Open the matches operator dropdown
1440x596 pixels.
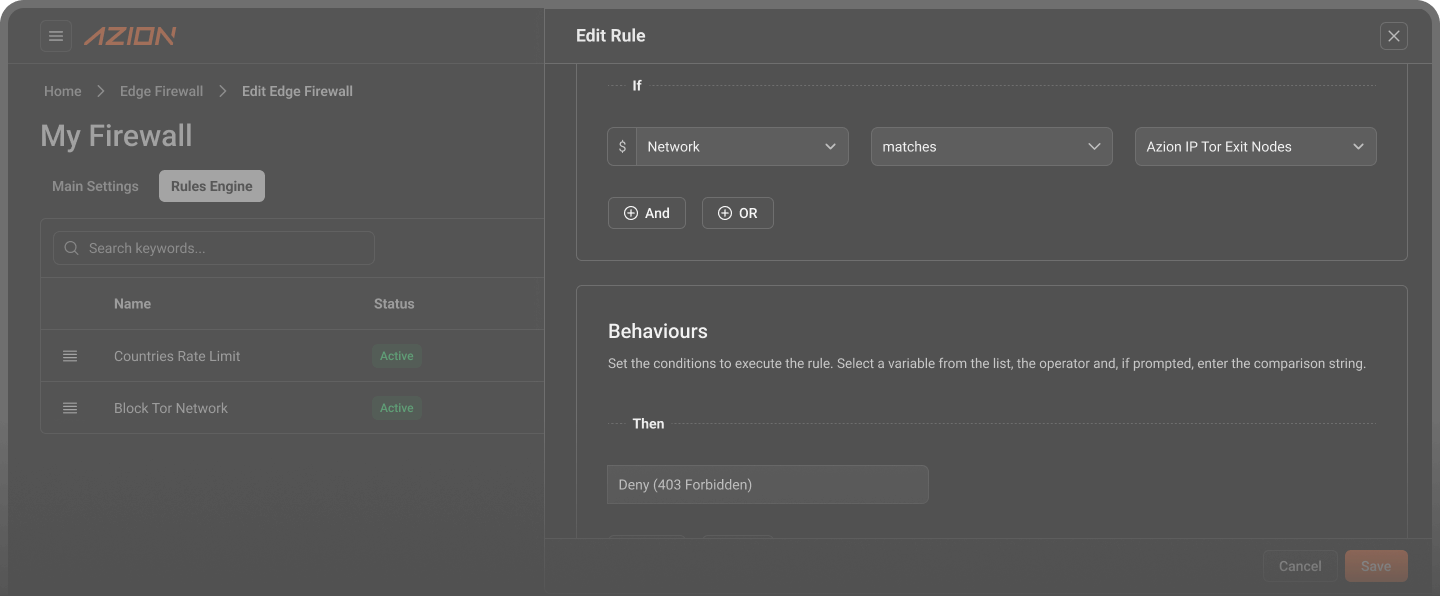coord(992,146)
